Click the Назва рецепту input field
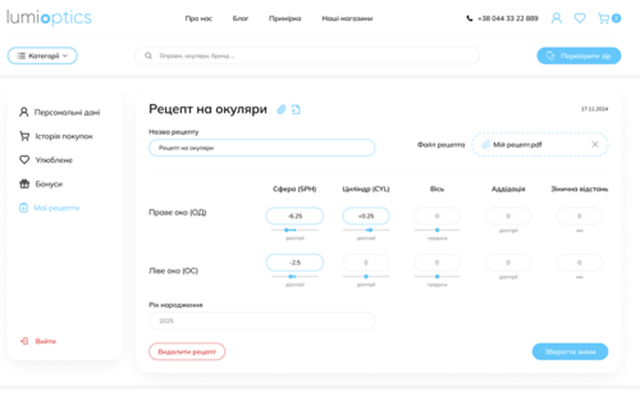This screenshot has height=400, width=640. pyautogui.click(x=262, y=147)
